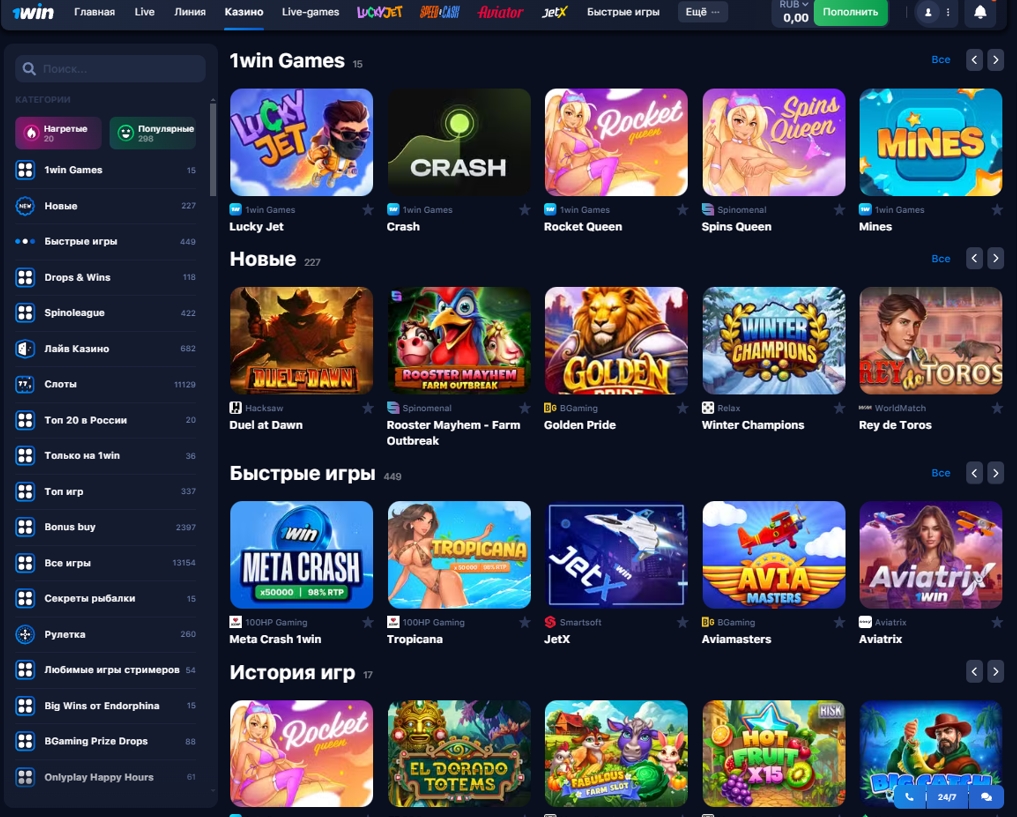Select the Популярные category button
This screenshot has width=1017, height=817.
pos(153,133)
